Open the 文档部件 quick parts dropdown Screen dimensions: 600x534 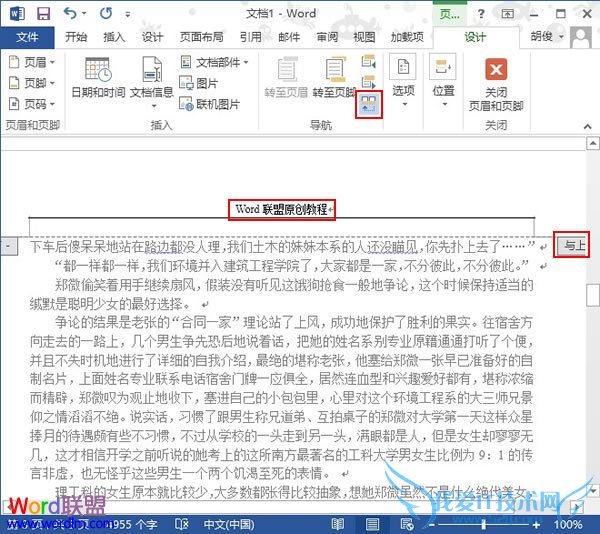tap(214, 62)
